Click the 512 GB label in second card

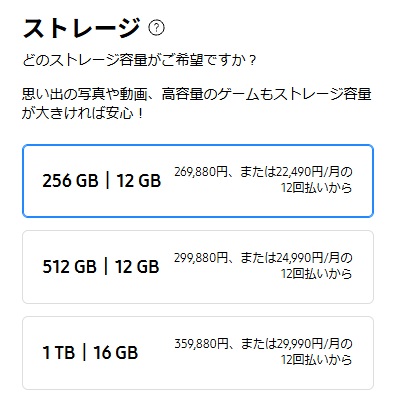[x=70, y=267]
